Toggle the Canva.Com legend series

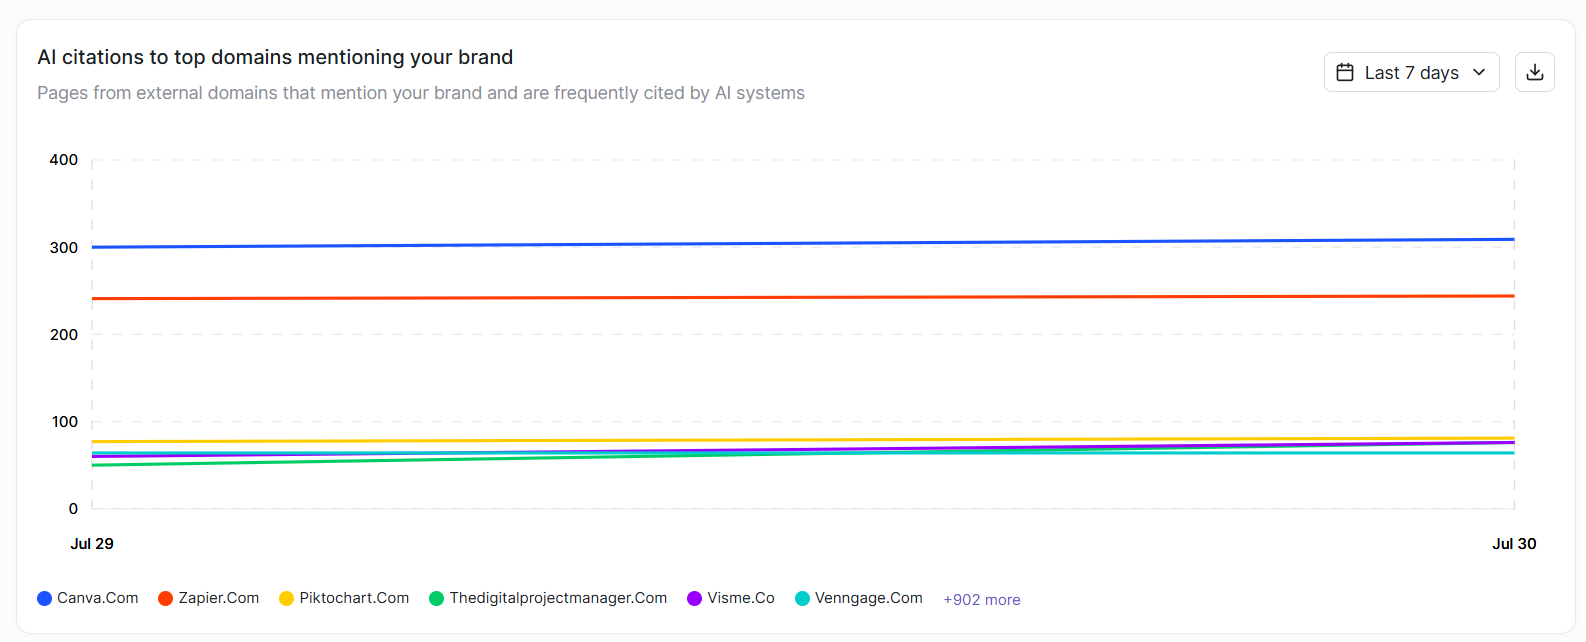click(x=88, y=598)
